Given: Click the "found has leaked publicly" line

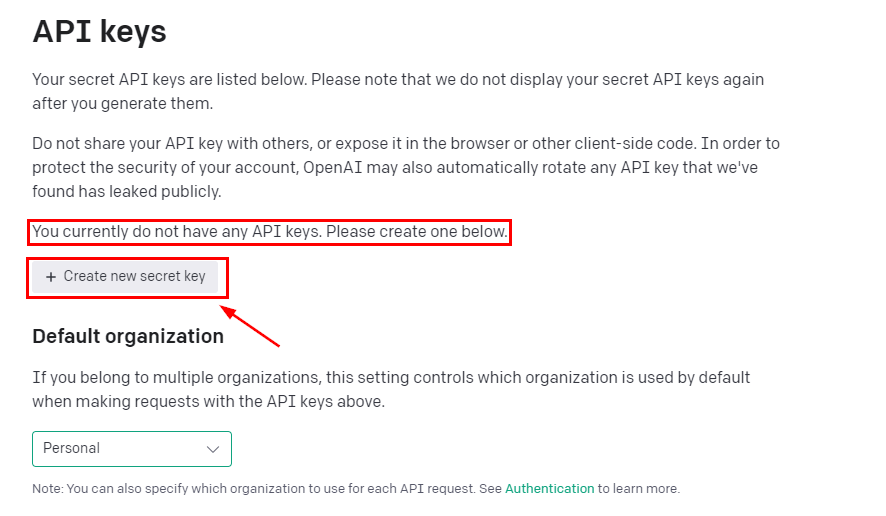Looking at the screenshot, I should [x=126, y=190].
